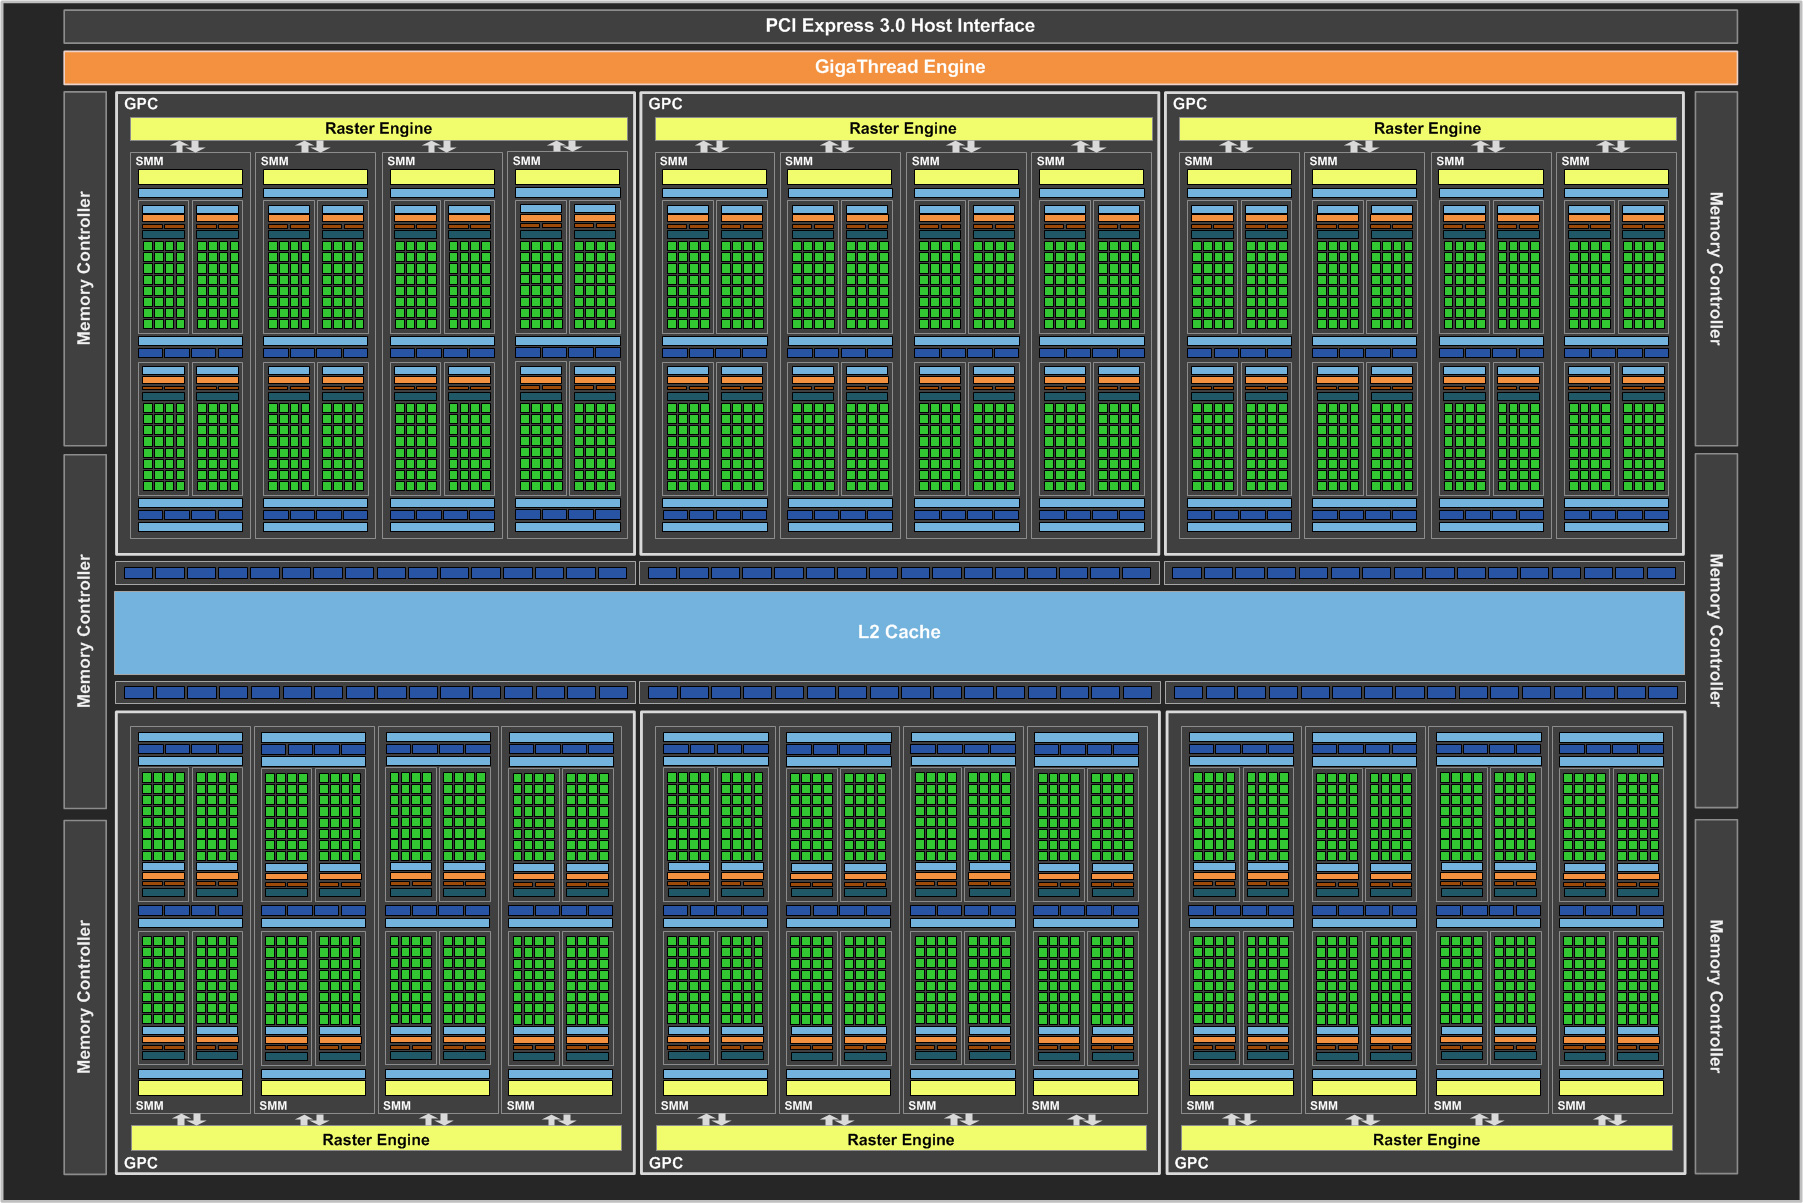Click the upper-right Memory Controller block

(1715, 269)
